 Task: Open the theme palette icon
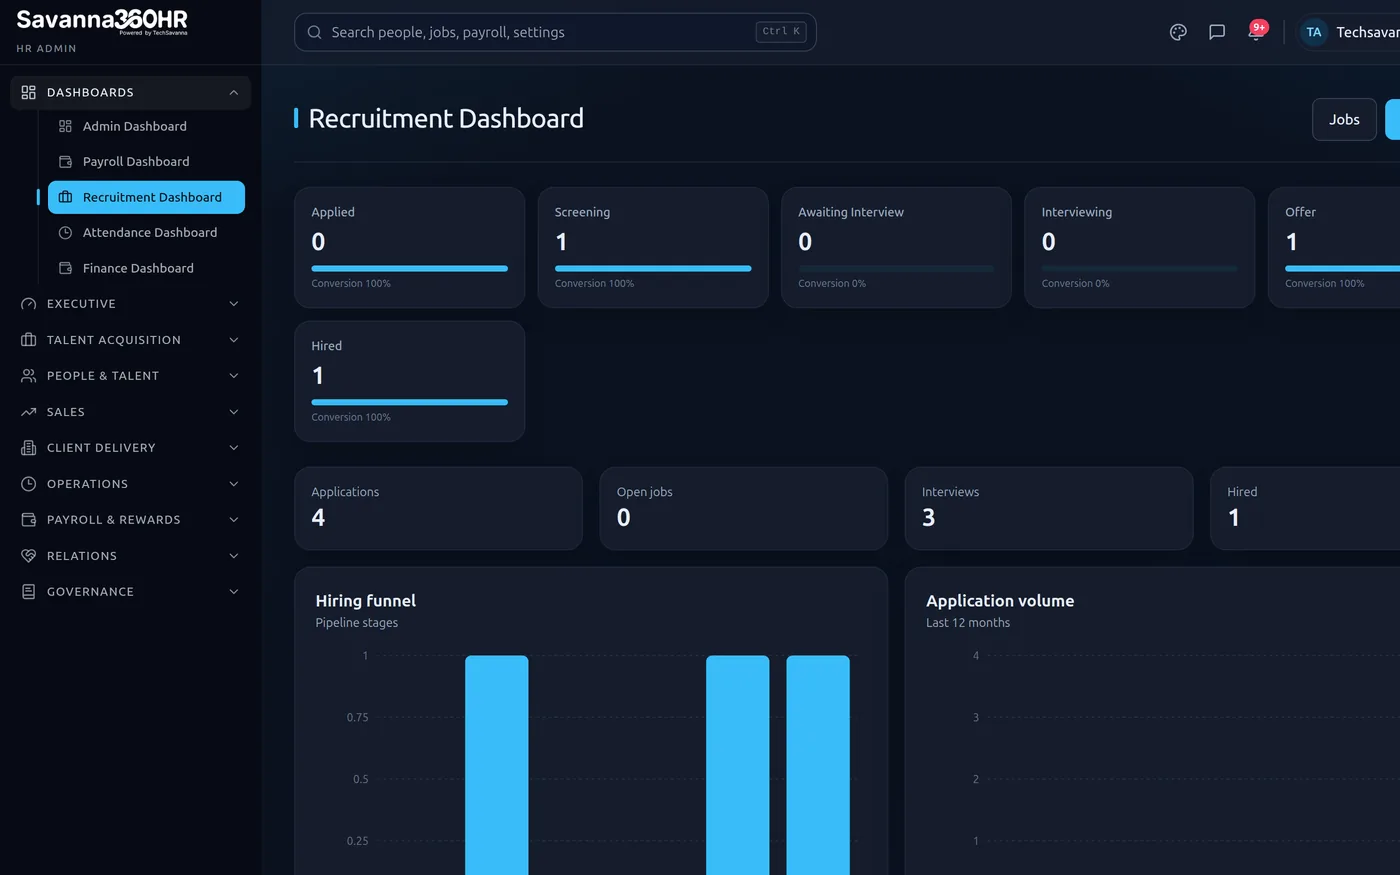(1178, 32)
